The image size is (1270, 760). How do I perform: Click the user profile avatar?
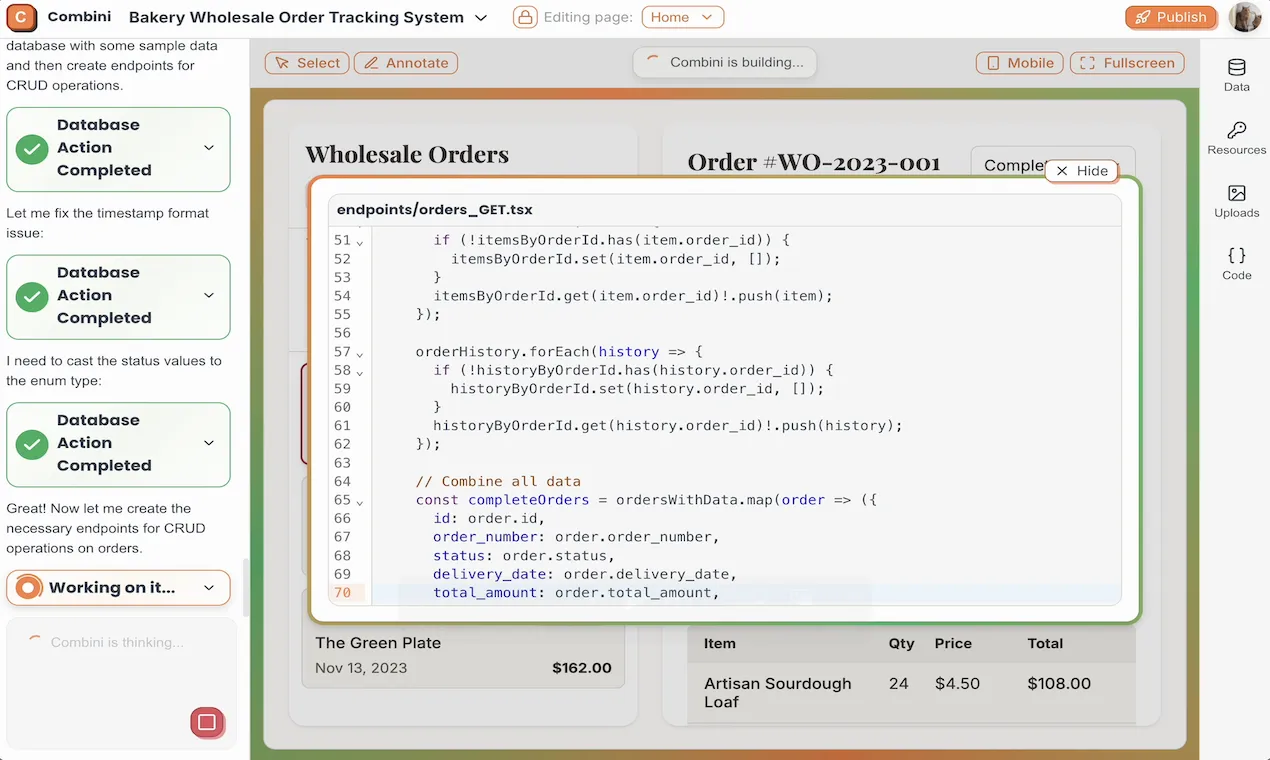pyautogui.click(x=1245, y=17)
